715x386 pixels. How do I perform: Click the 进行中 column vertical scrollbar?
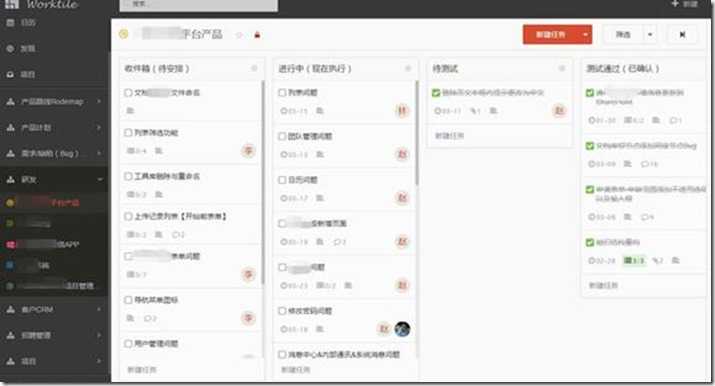click(416, 132)
